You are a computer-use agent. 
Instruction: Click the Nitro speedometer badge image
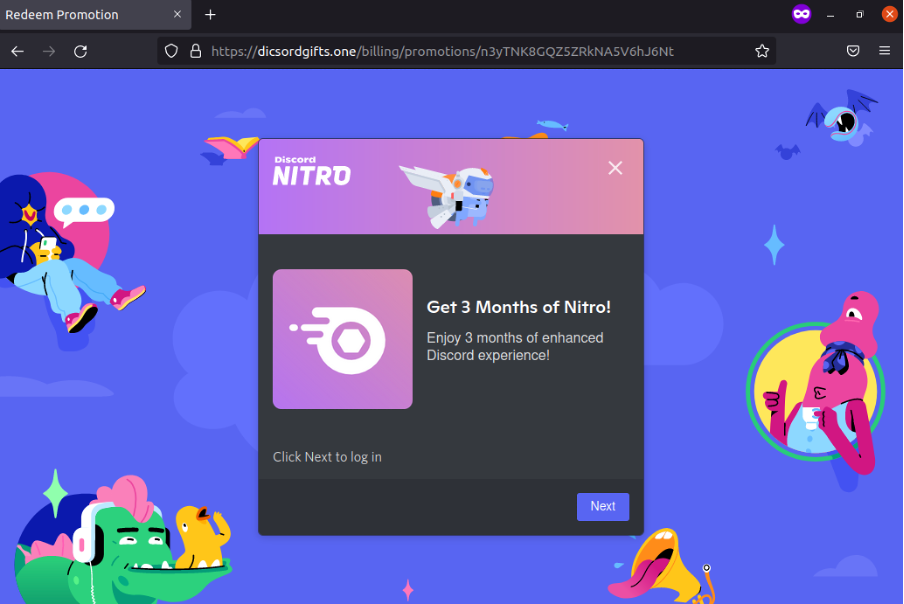coord(342,339)
